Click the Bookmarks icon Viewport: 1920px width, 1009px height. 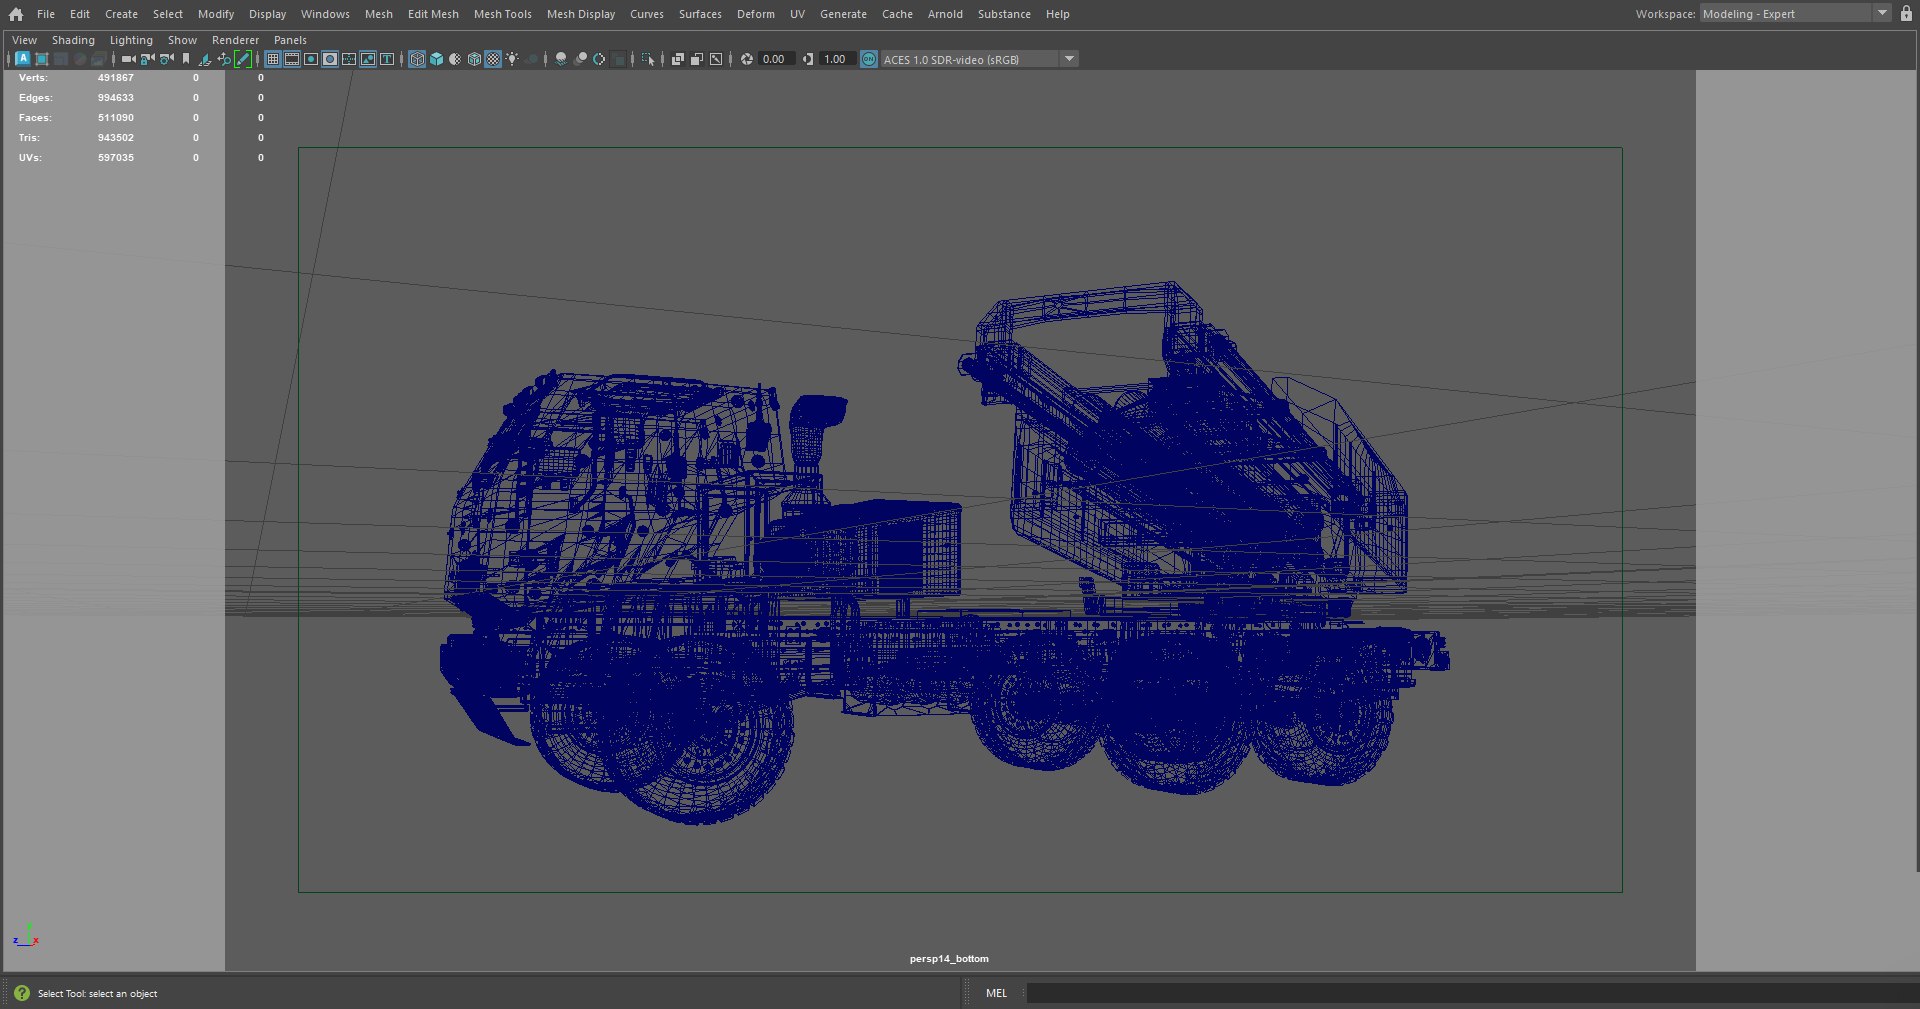click(186, 59)
